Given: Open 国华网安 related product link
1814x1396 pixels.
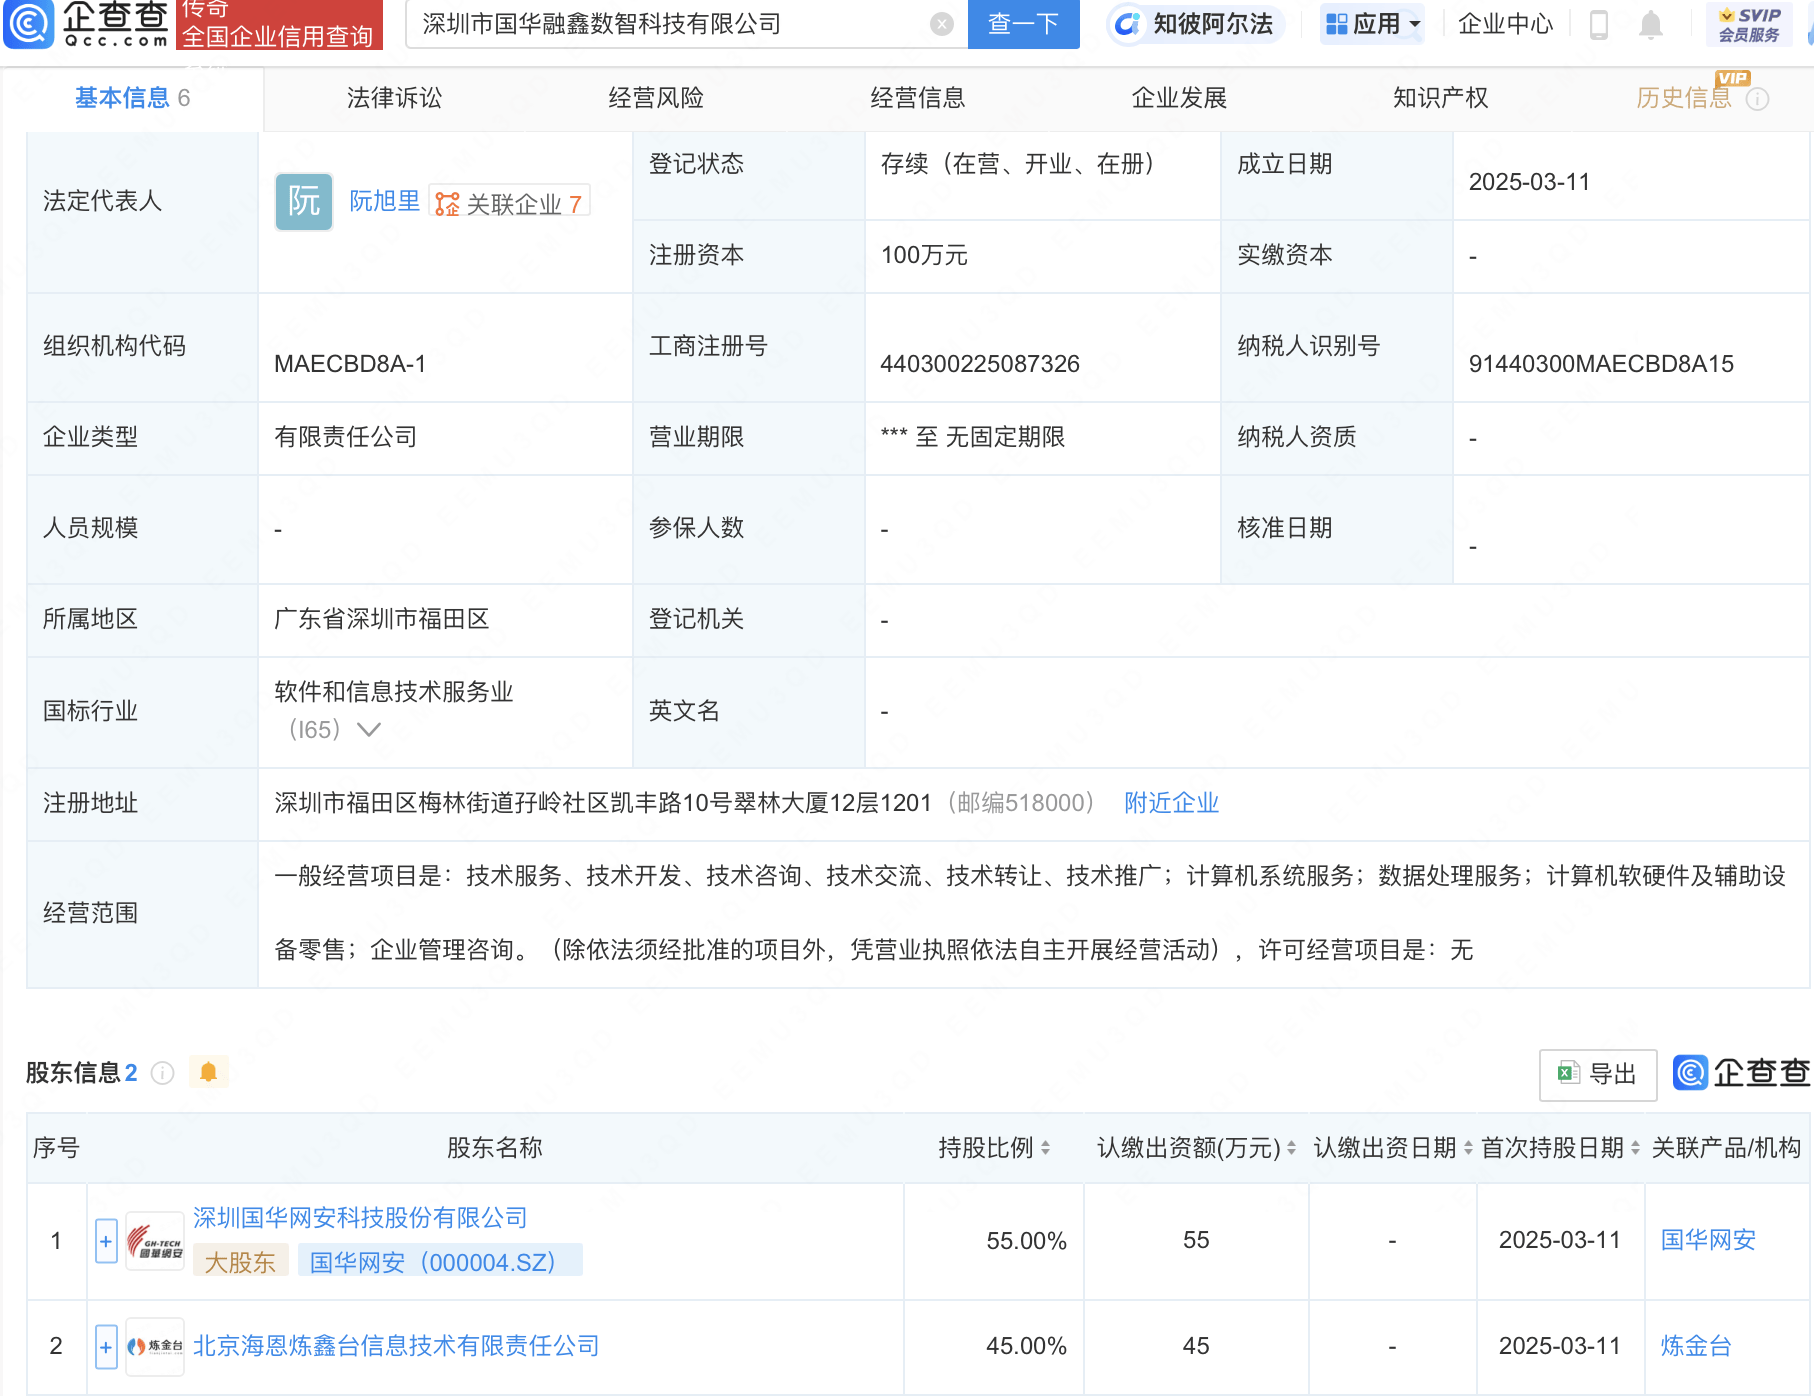Looking at the screenshot, I should [x=1708, y=1240].
